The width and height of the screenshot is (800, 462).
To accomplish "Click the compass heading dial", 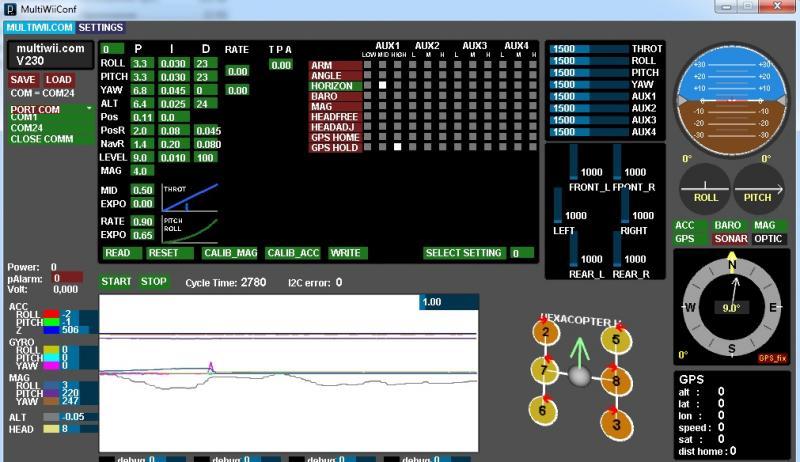I will pyautogui.click(x=733, y=307).
